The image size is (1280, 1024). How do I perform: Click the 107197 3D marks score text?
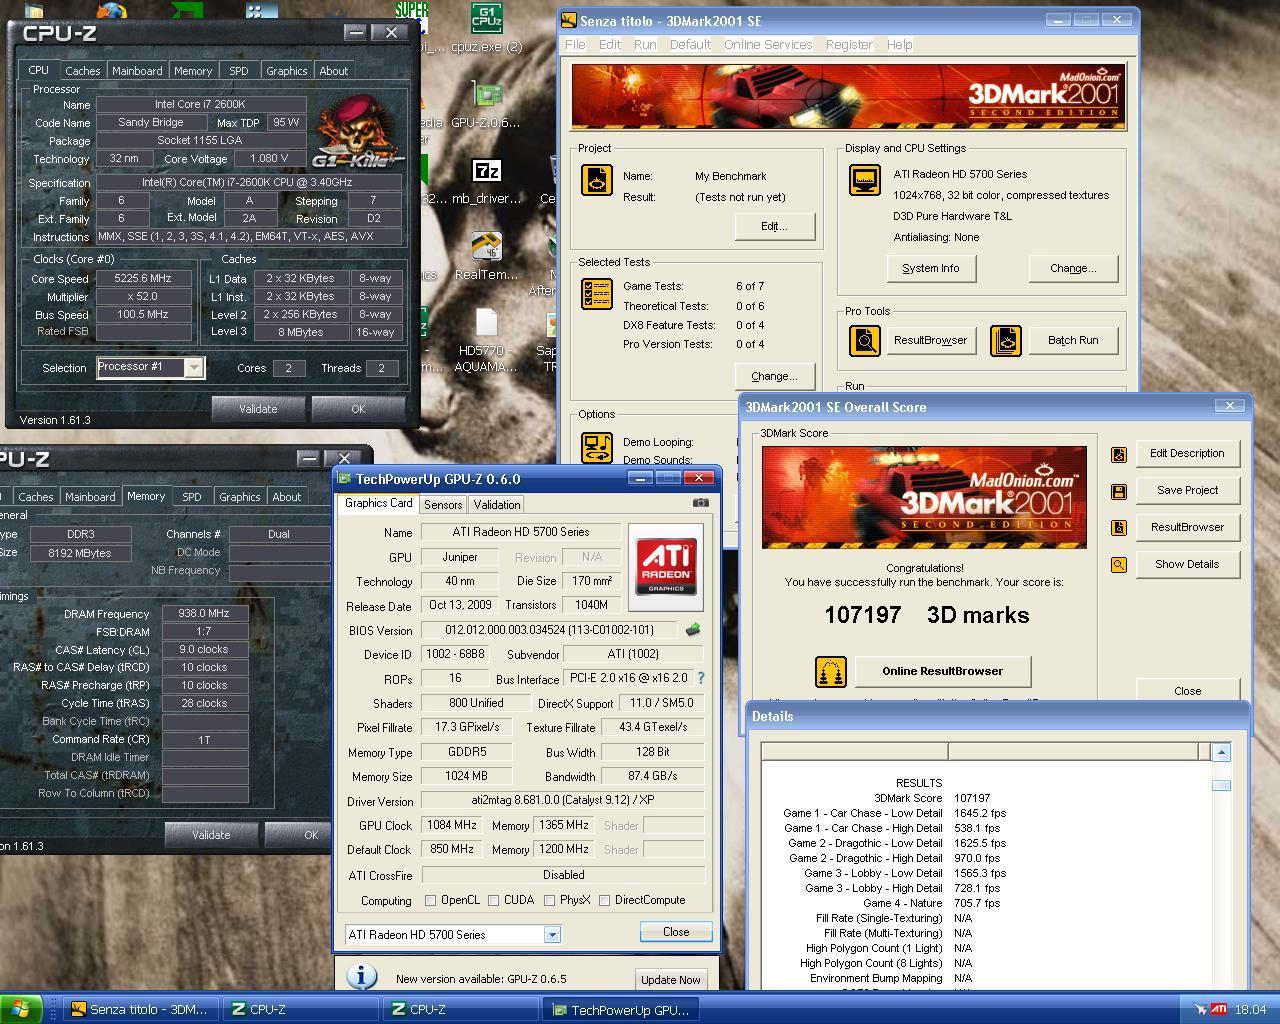coord(927,615)
